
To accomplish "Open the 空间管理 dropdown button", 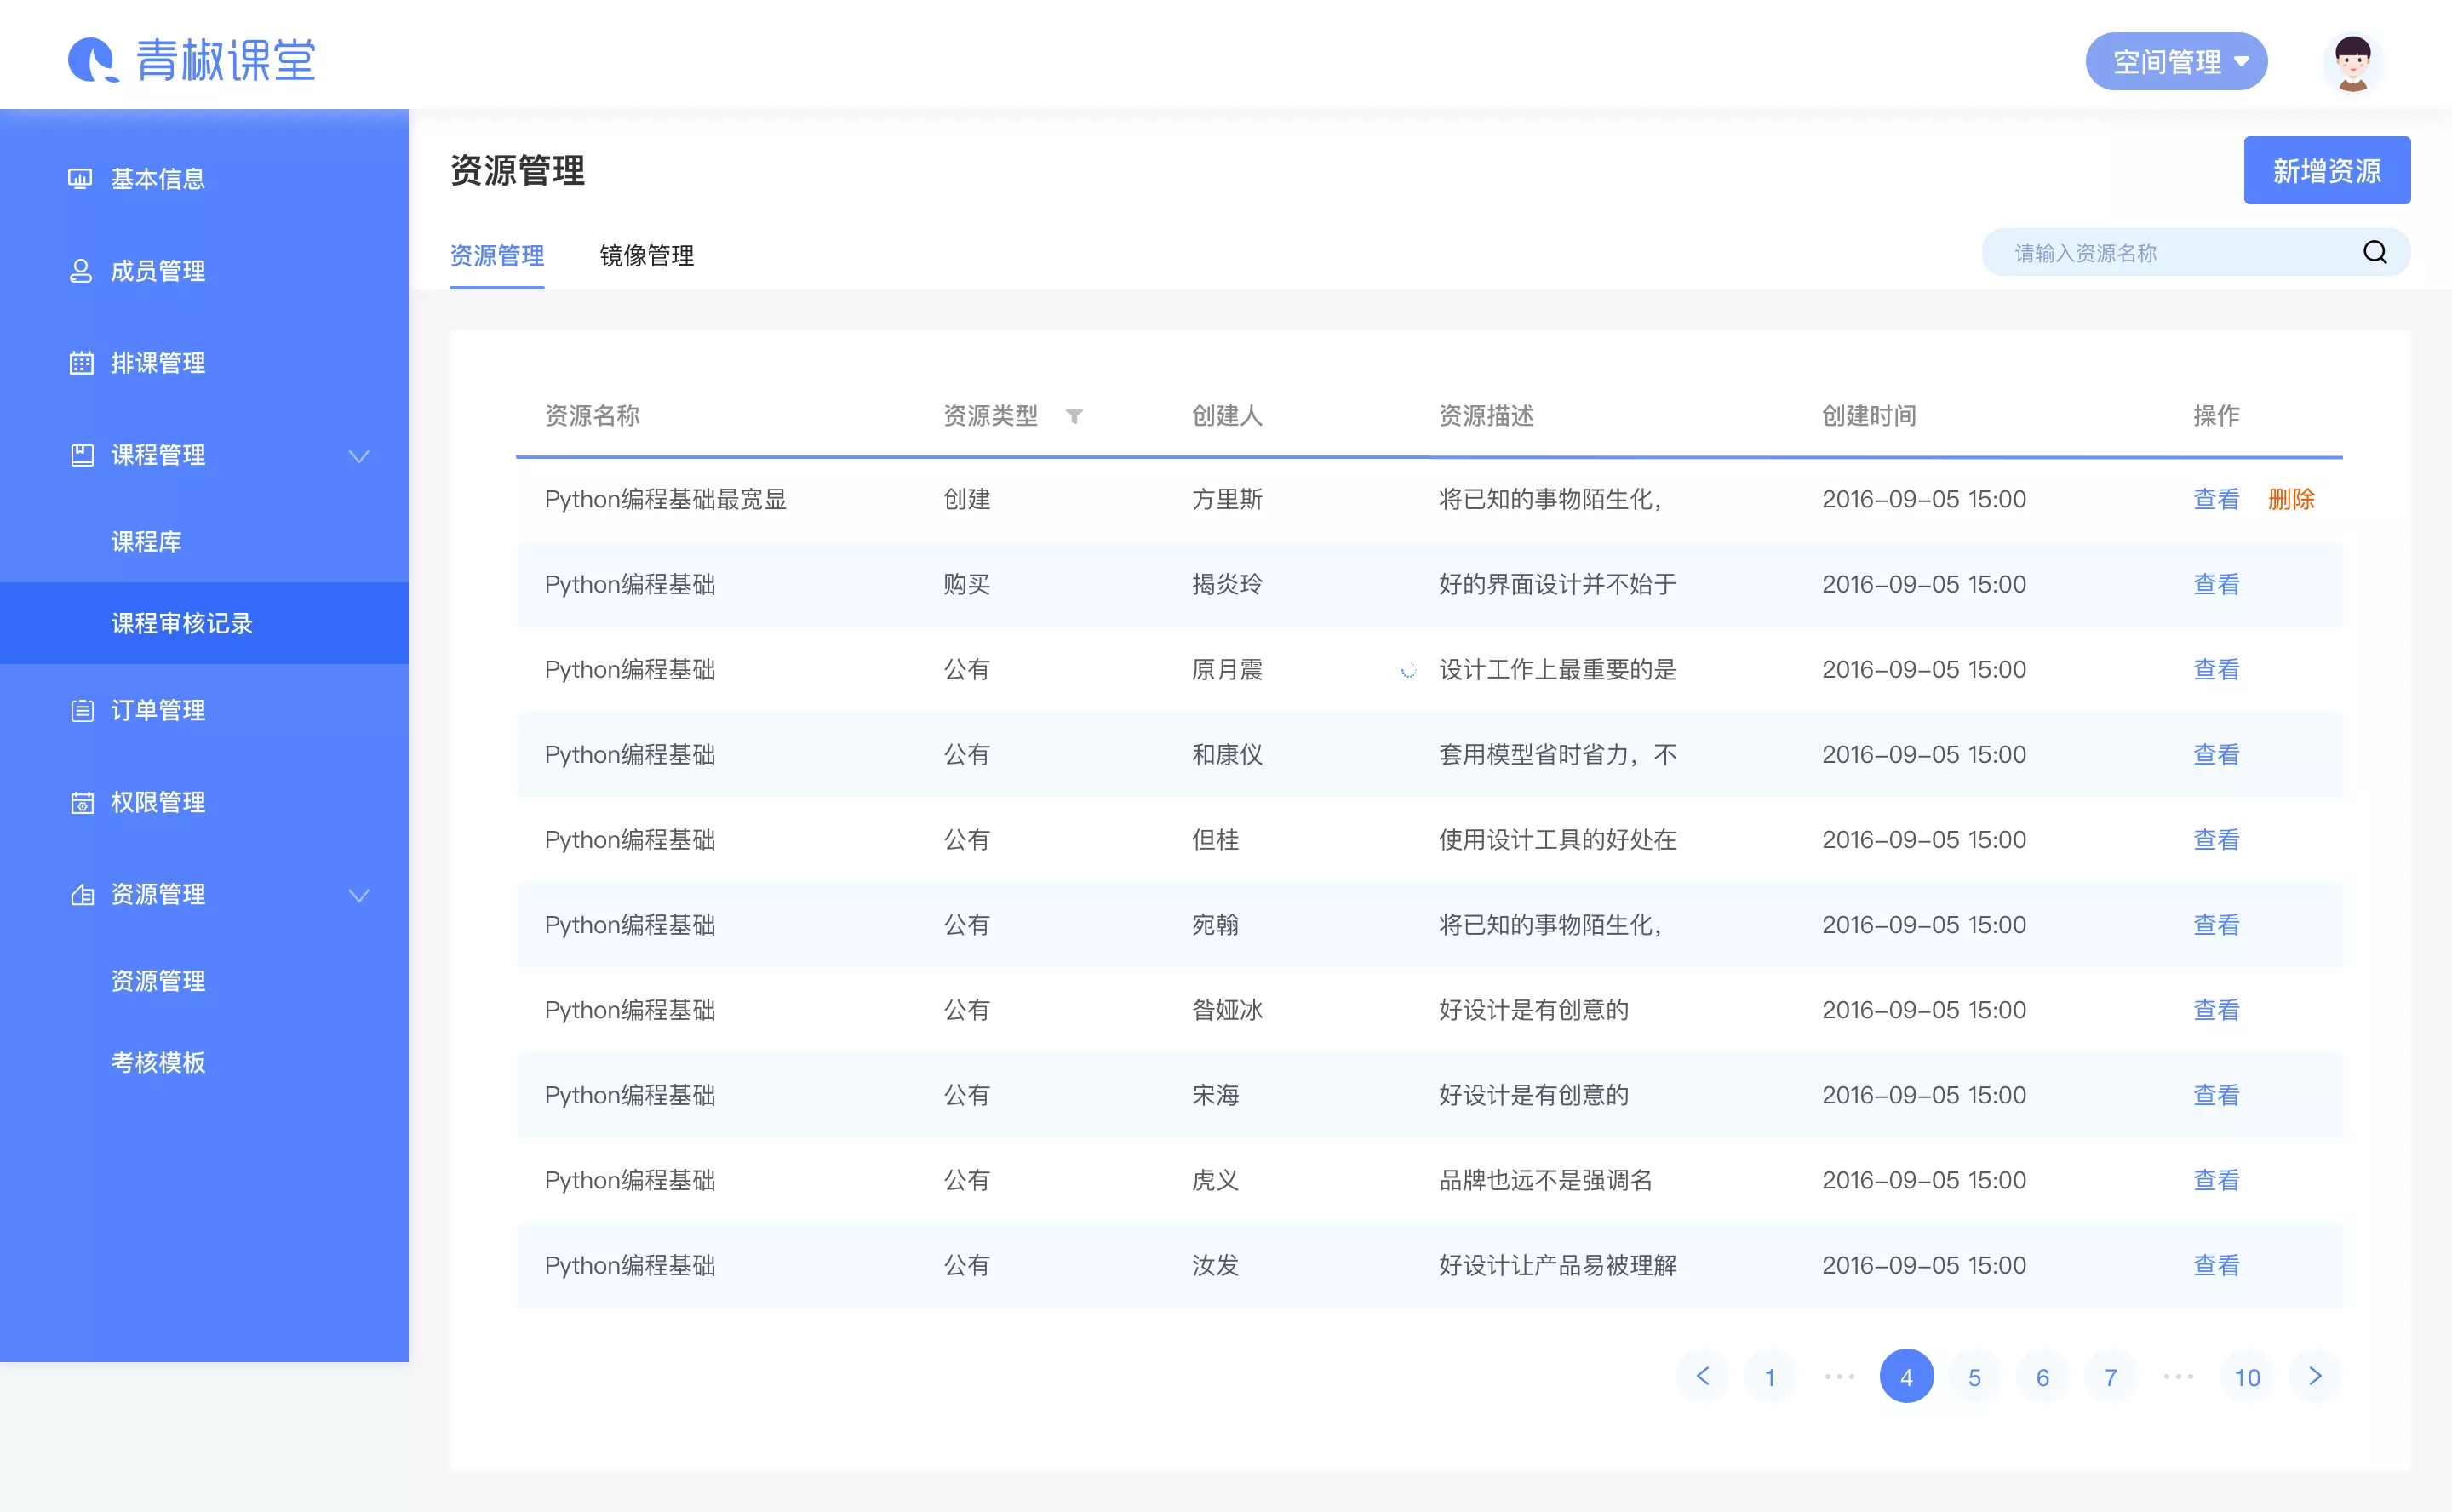I will [2176, 61].
